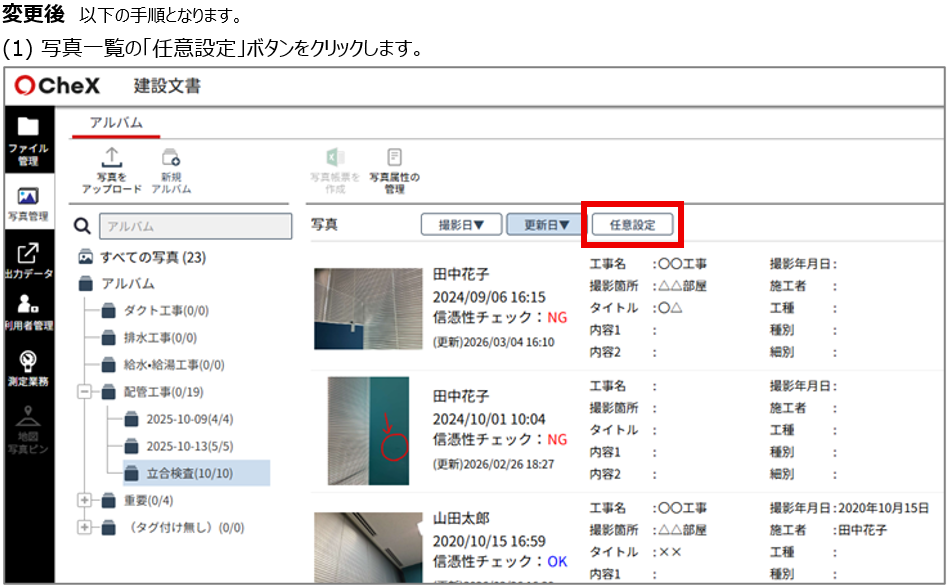Expand the （タグ付け無し） node
This screenshot has height=587, width=949.
(85, 527)
